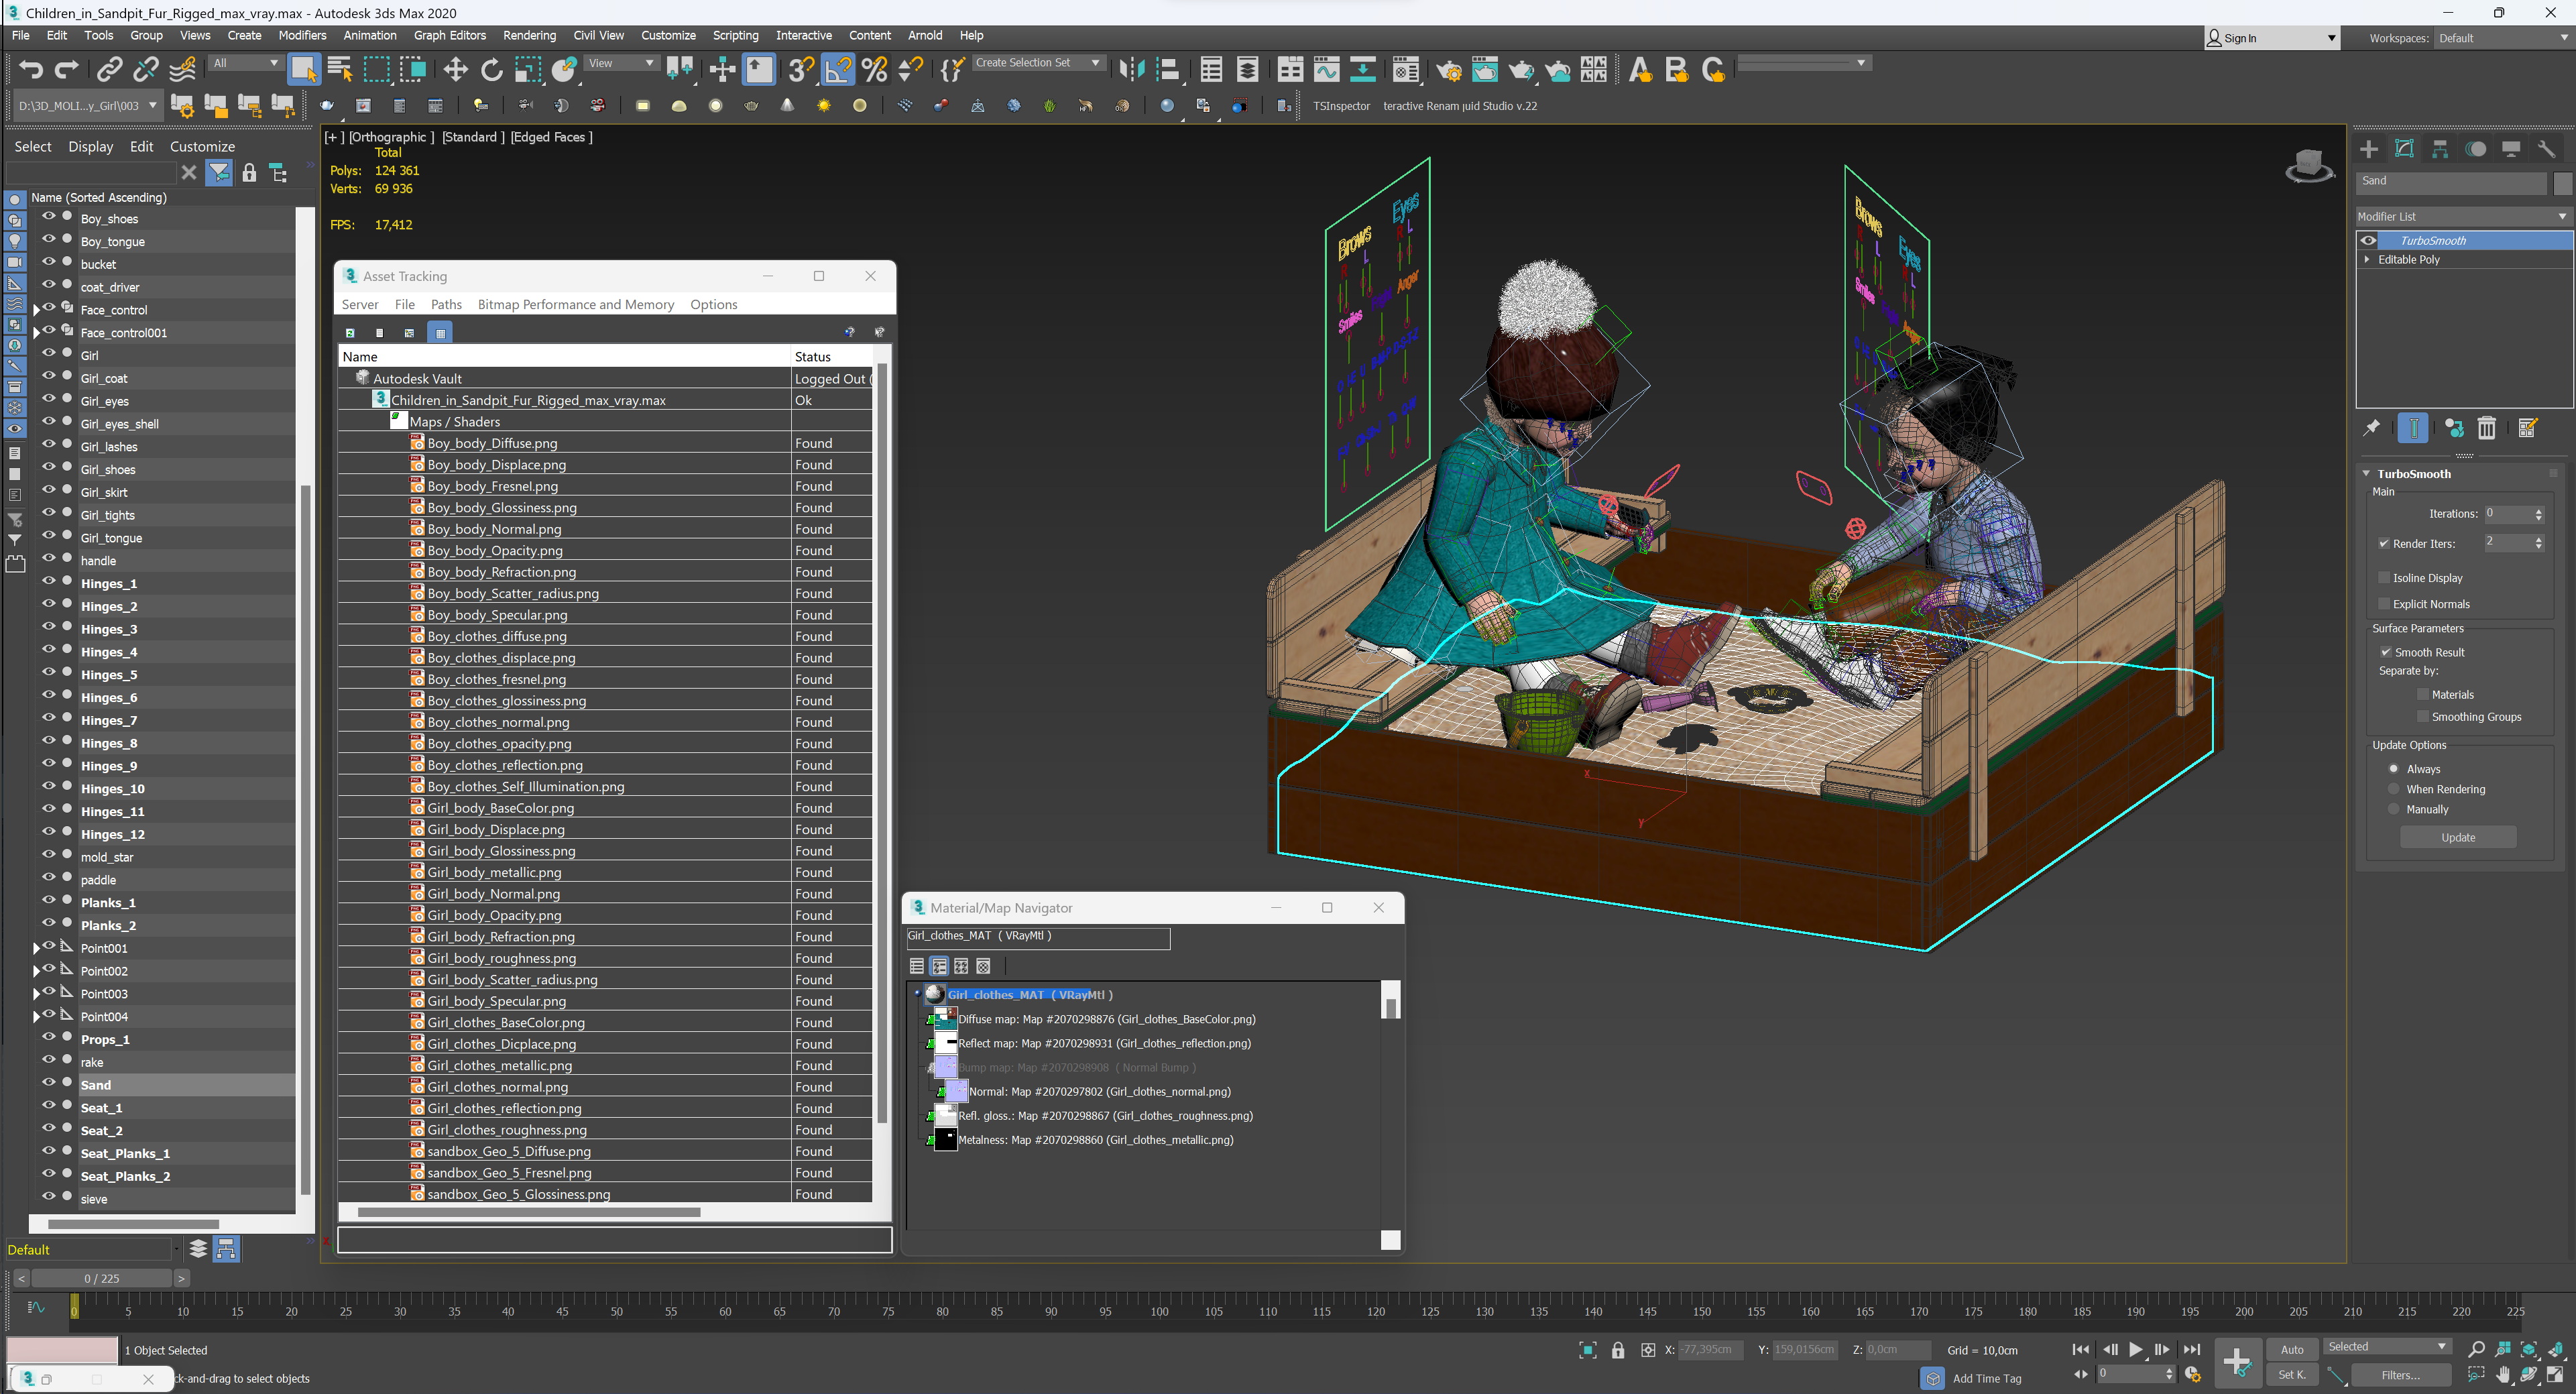
Task: Click Zoom Extents Selected viewport icon
Action: pos(2529,1349)
